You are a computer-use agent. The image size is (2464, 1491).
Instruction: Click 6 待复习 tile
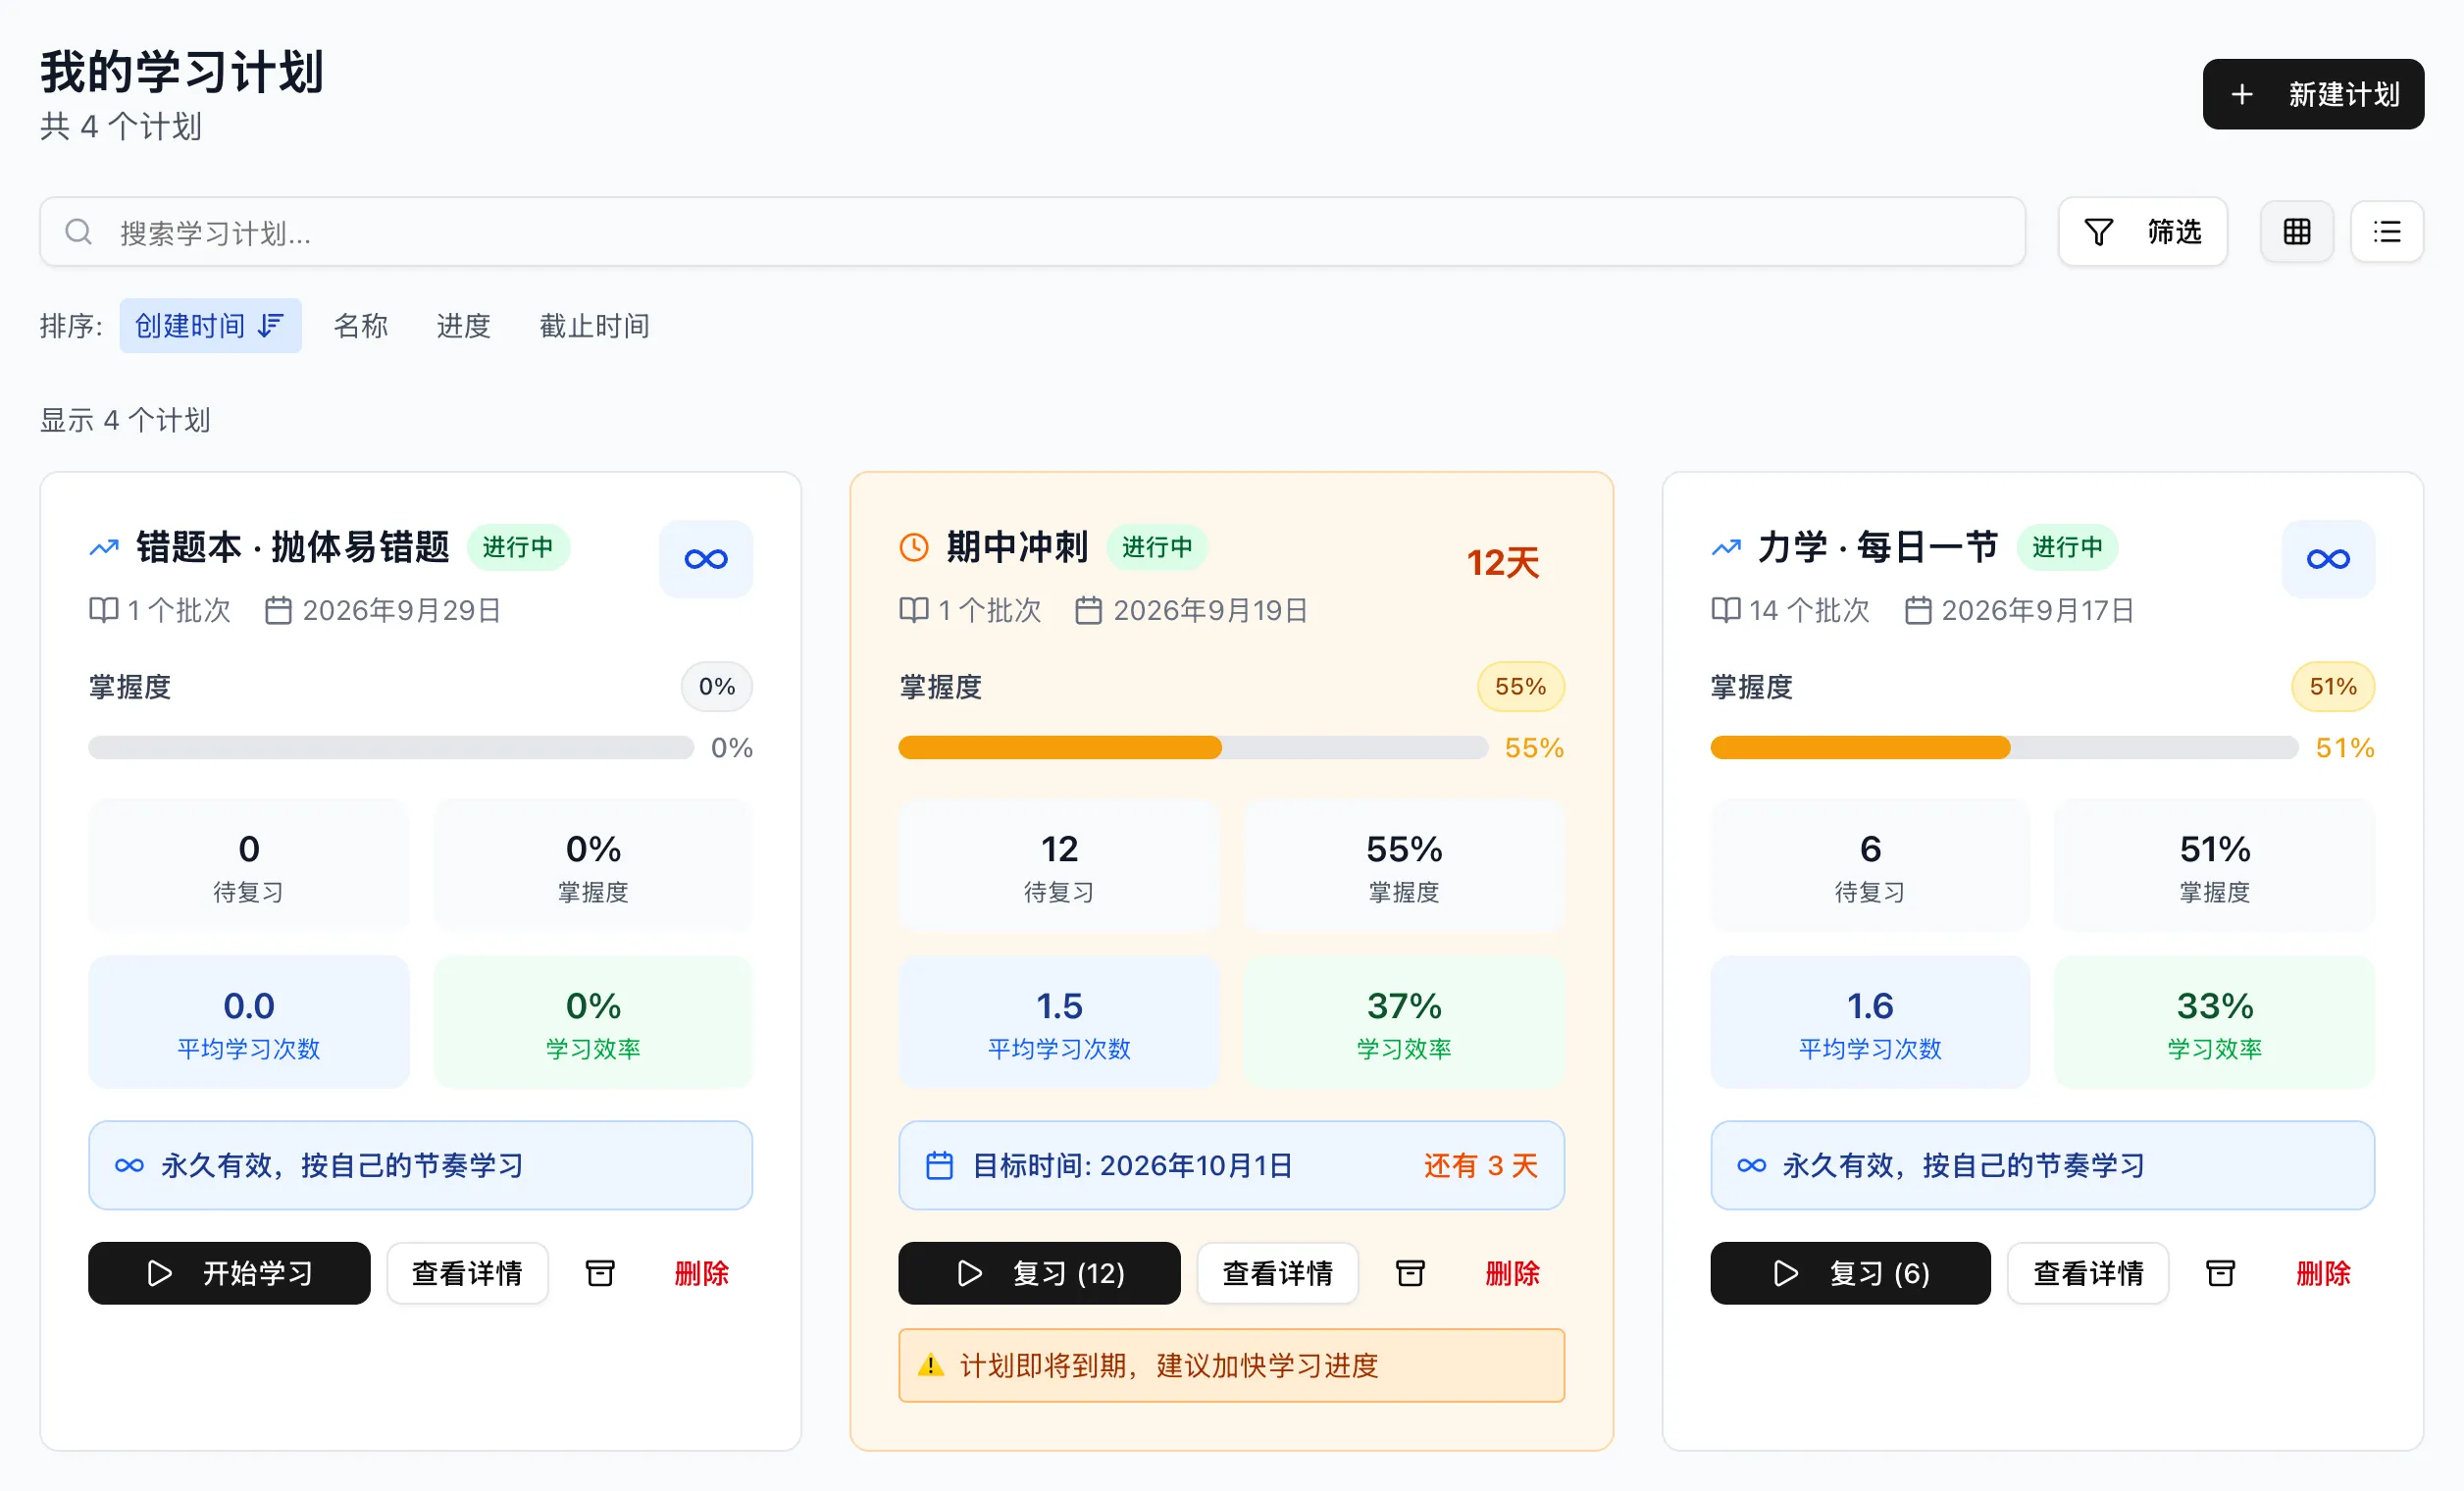[1869, 865]
